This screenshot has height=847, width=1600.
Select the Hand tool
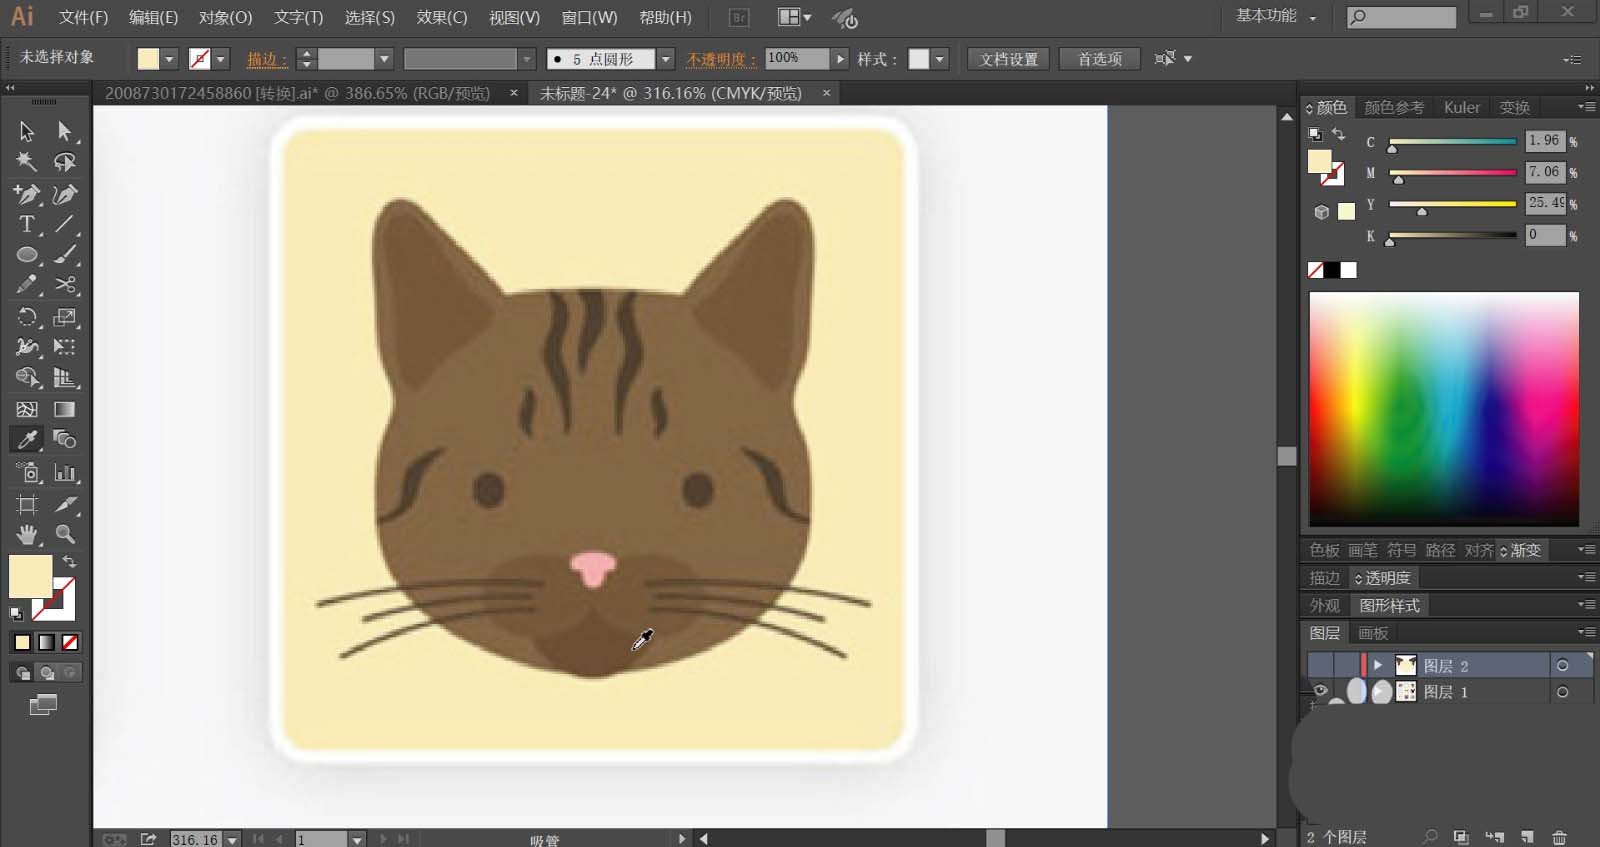coord(27,534)
